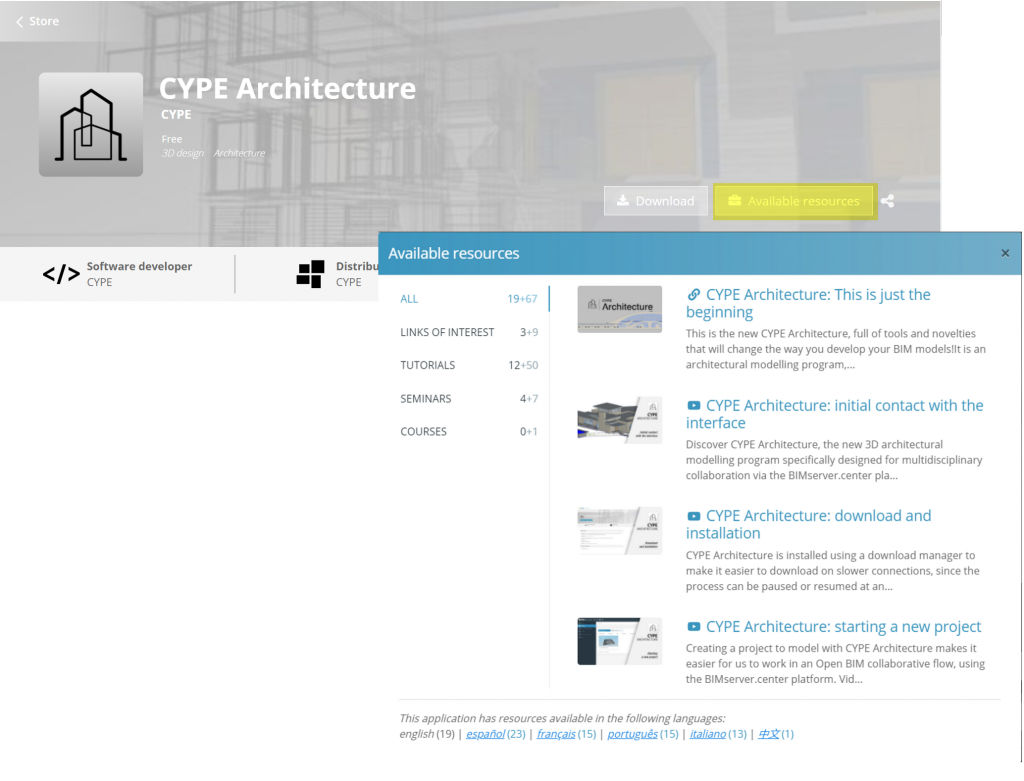Image resolution: width=1024 pixels, height=781 pixels.
Task: Click video icon beside 'download and installation'
Action: (694, 516)
